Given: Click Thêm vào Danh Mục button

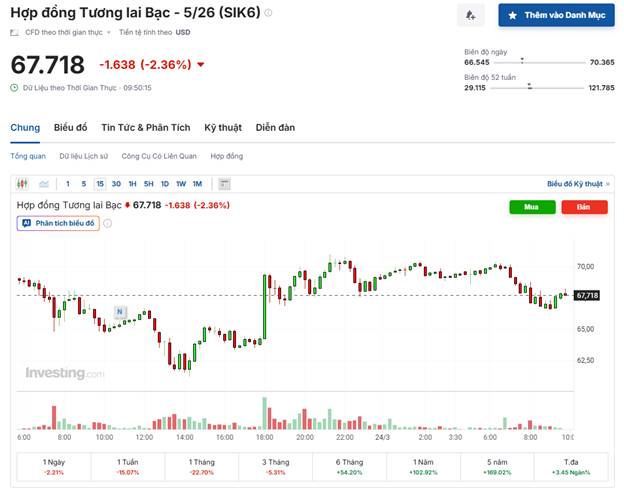Looking at the screenshot, I should pos(557,16).
